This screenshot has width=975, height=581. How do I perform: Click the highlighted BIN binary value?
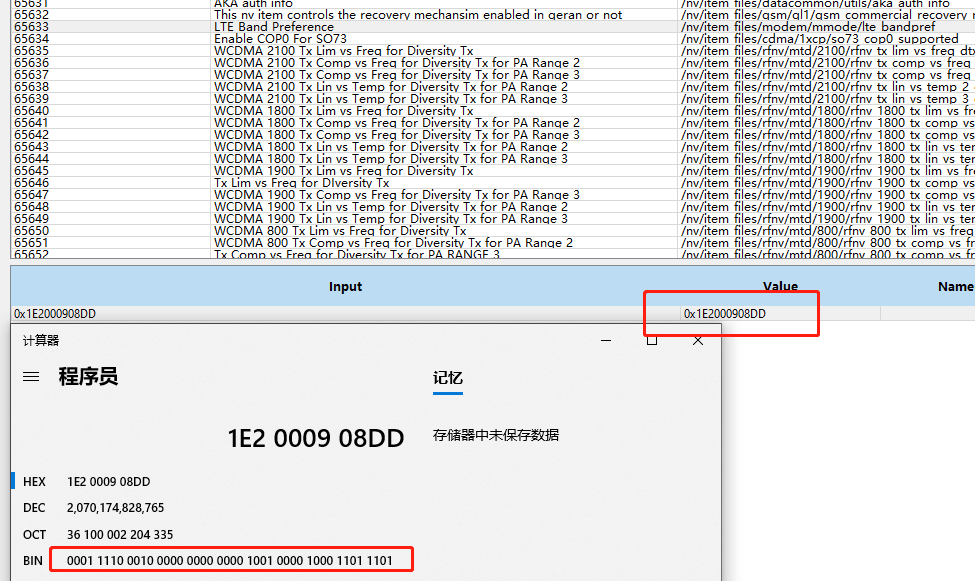(230, 559)
